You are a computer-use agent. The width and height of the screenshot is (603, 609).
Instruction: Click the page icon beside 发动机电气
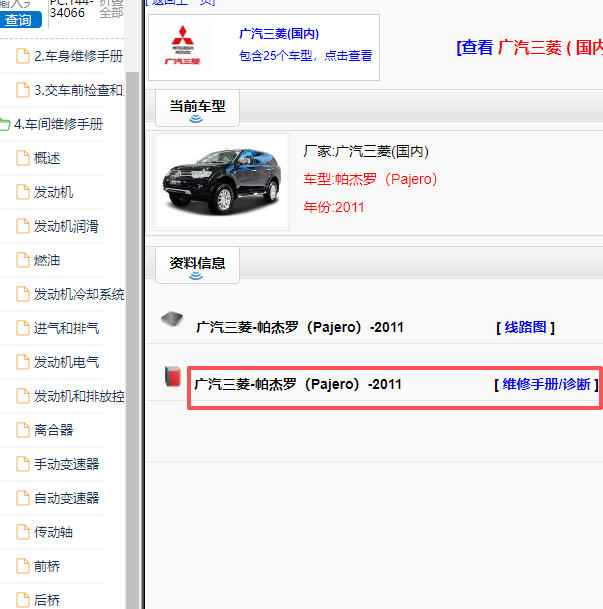[23, 362]
